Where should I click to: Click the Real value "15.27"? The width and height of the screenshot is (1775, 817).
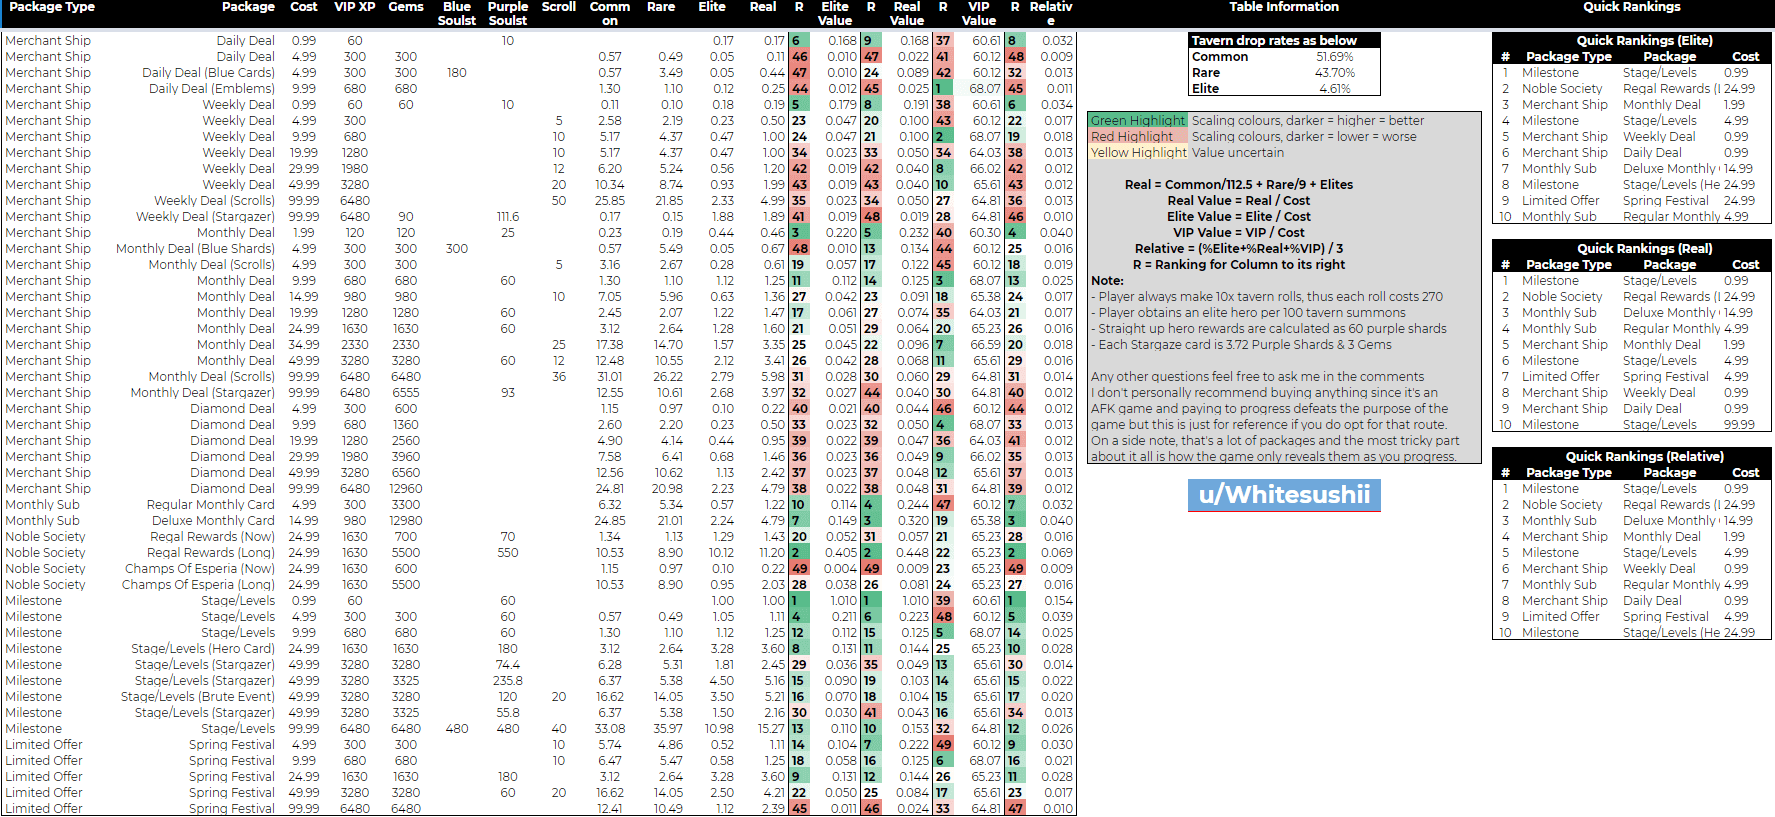pyautogui.click(x=771, y=729)
